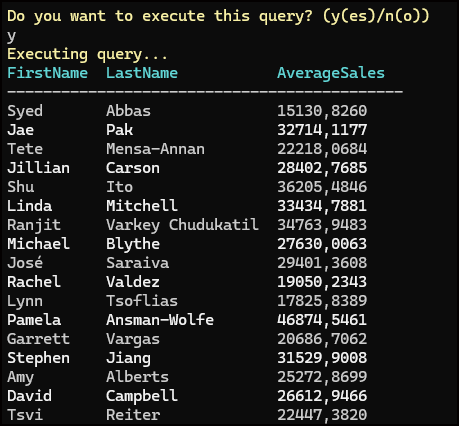Click last name 'Ansman-Wolfe'
The width and height of the screenshot is (459, 426).
point(160,320)
